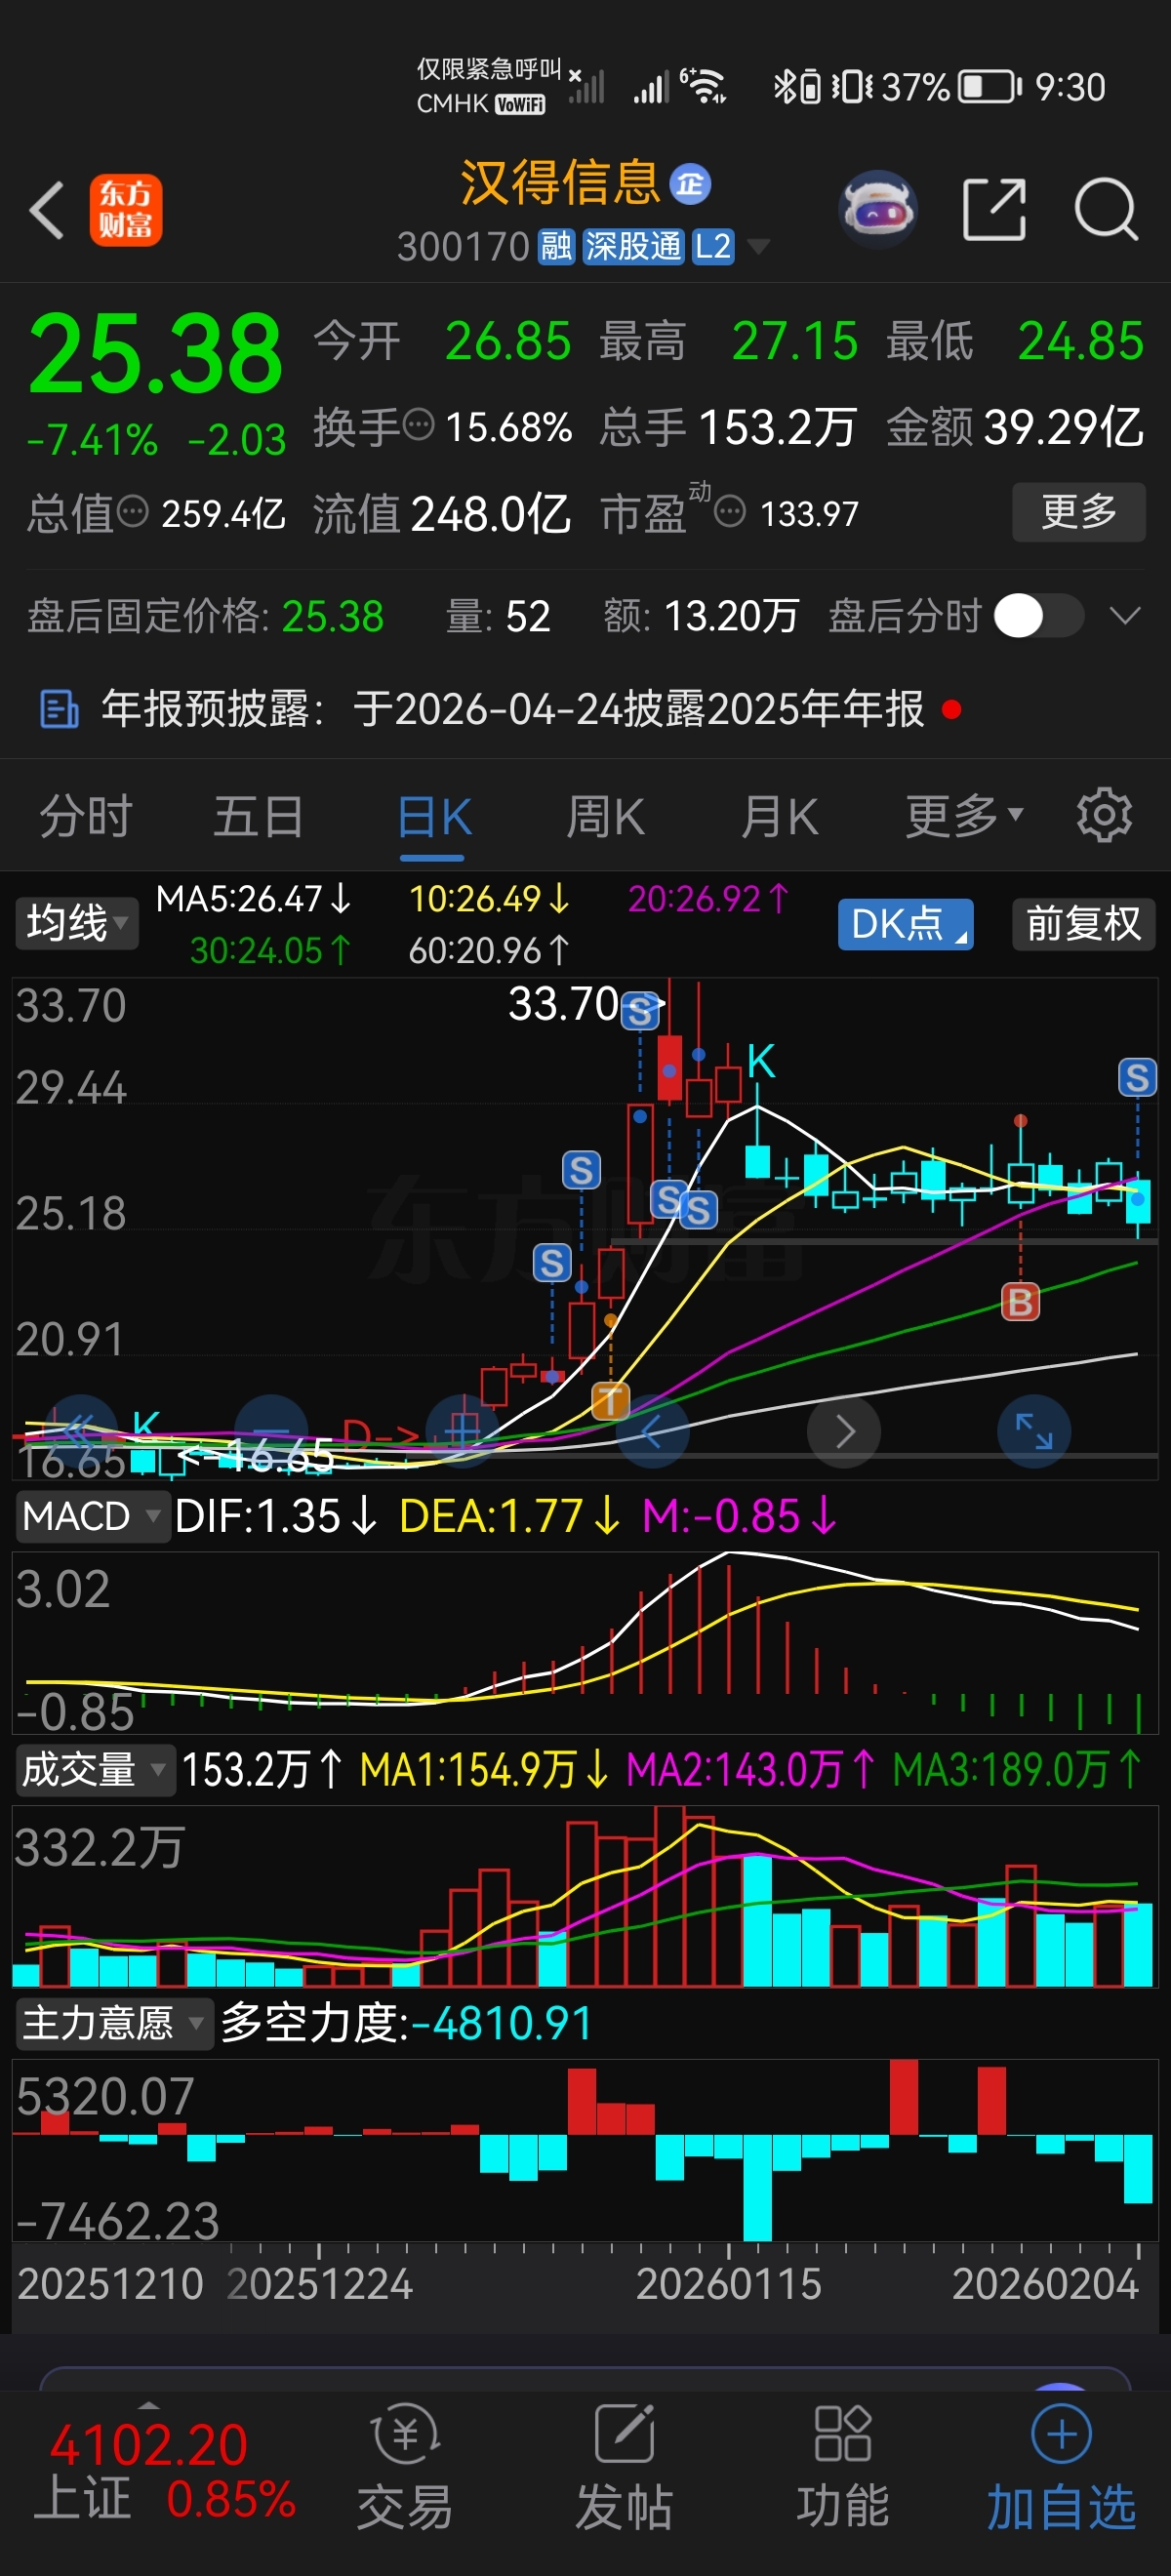1171x2576 pixels.
Task: Open the 交易 trade icon
Action: coord(405,2468)
